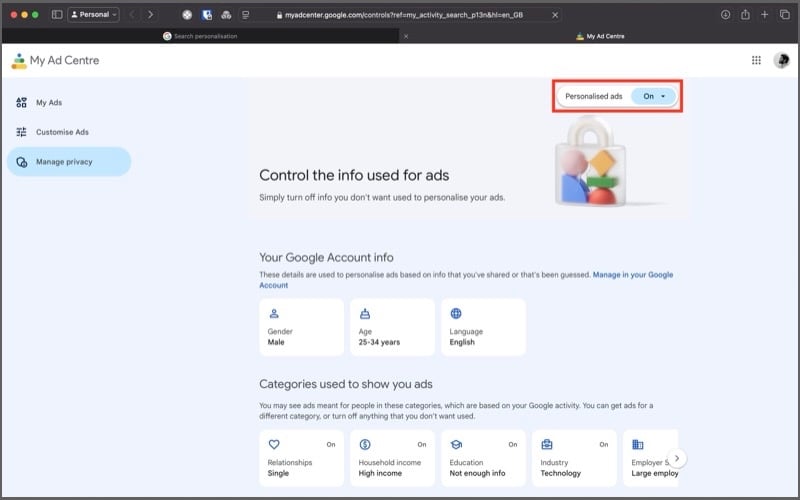Image resolution: width=800 pixels, height=500 pixels.
Task: Click the Customise Ads sliders icon
Action: (x=21, y=132)
